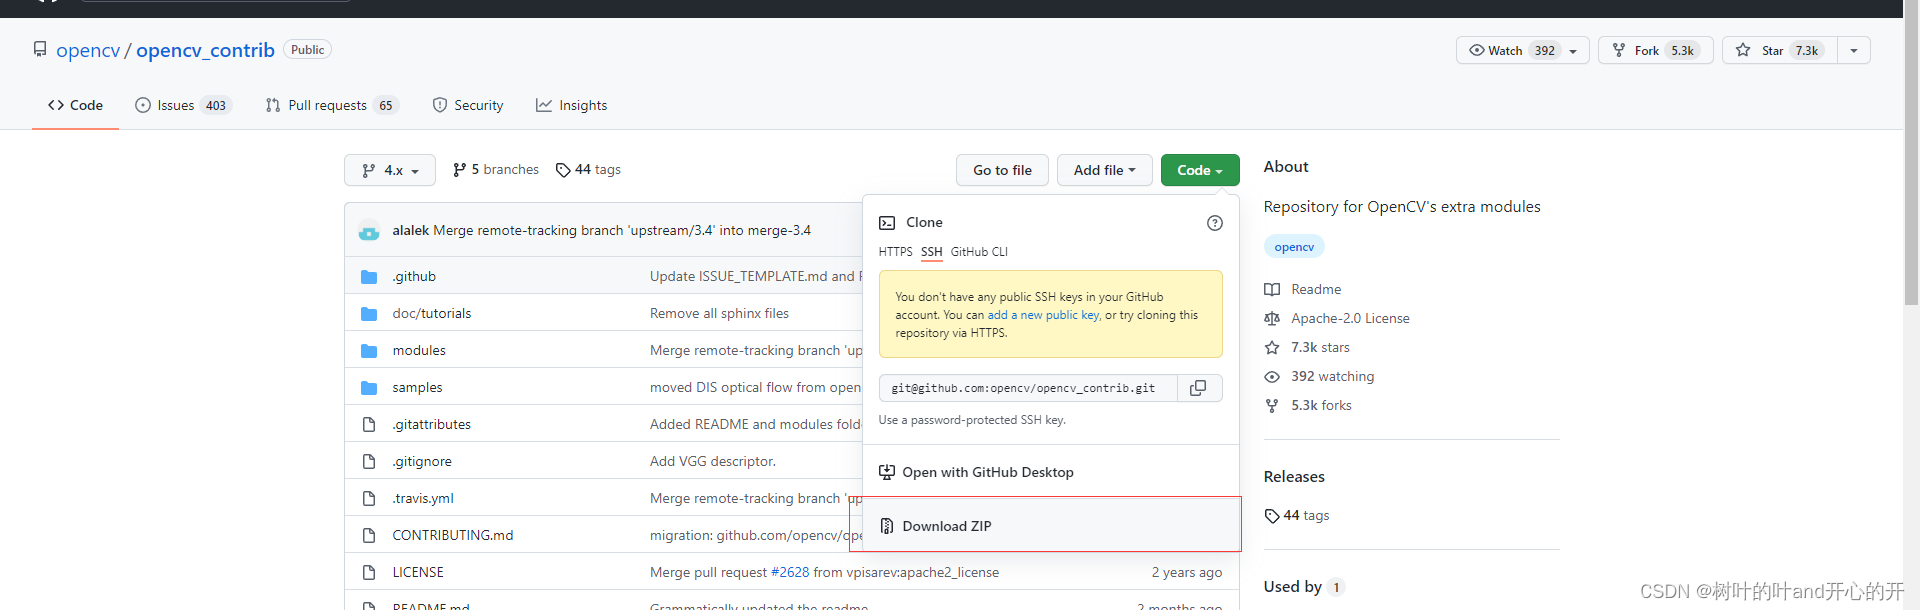1920x610 pixels.
Task: Open the doc/tutorials folder
Action: click(432, 313)
